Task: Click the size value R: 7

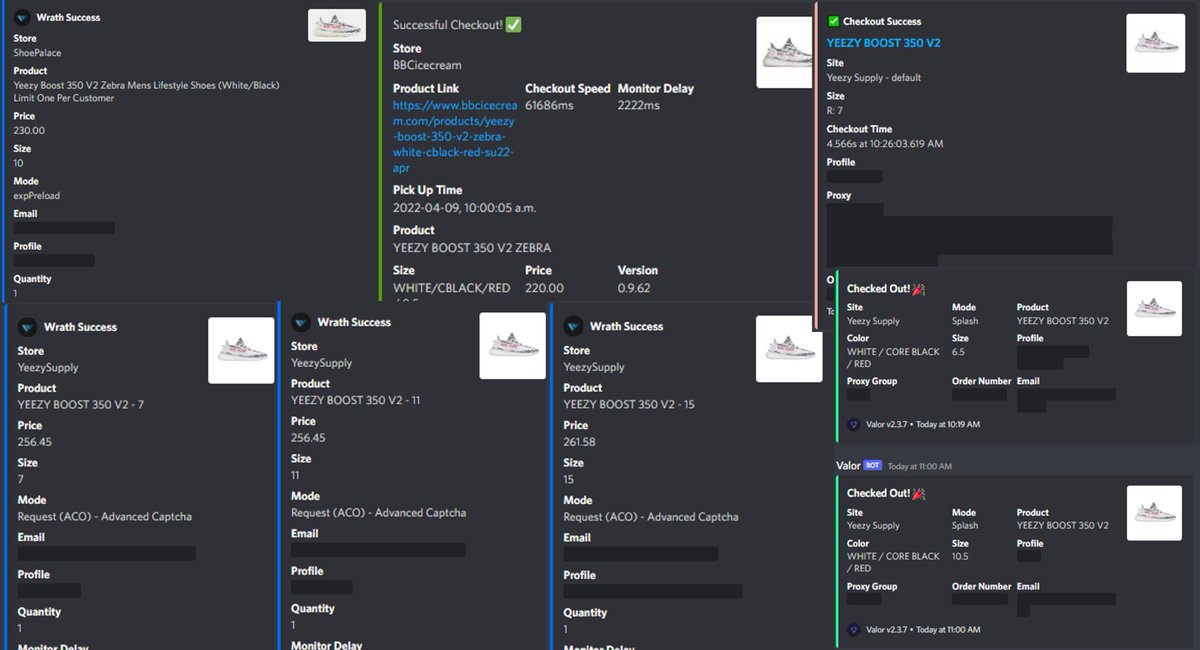Action: point(835,111)
